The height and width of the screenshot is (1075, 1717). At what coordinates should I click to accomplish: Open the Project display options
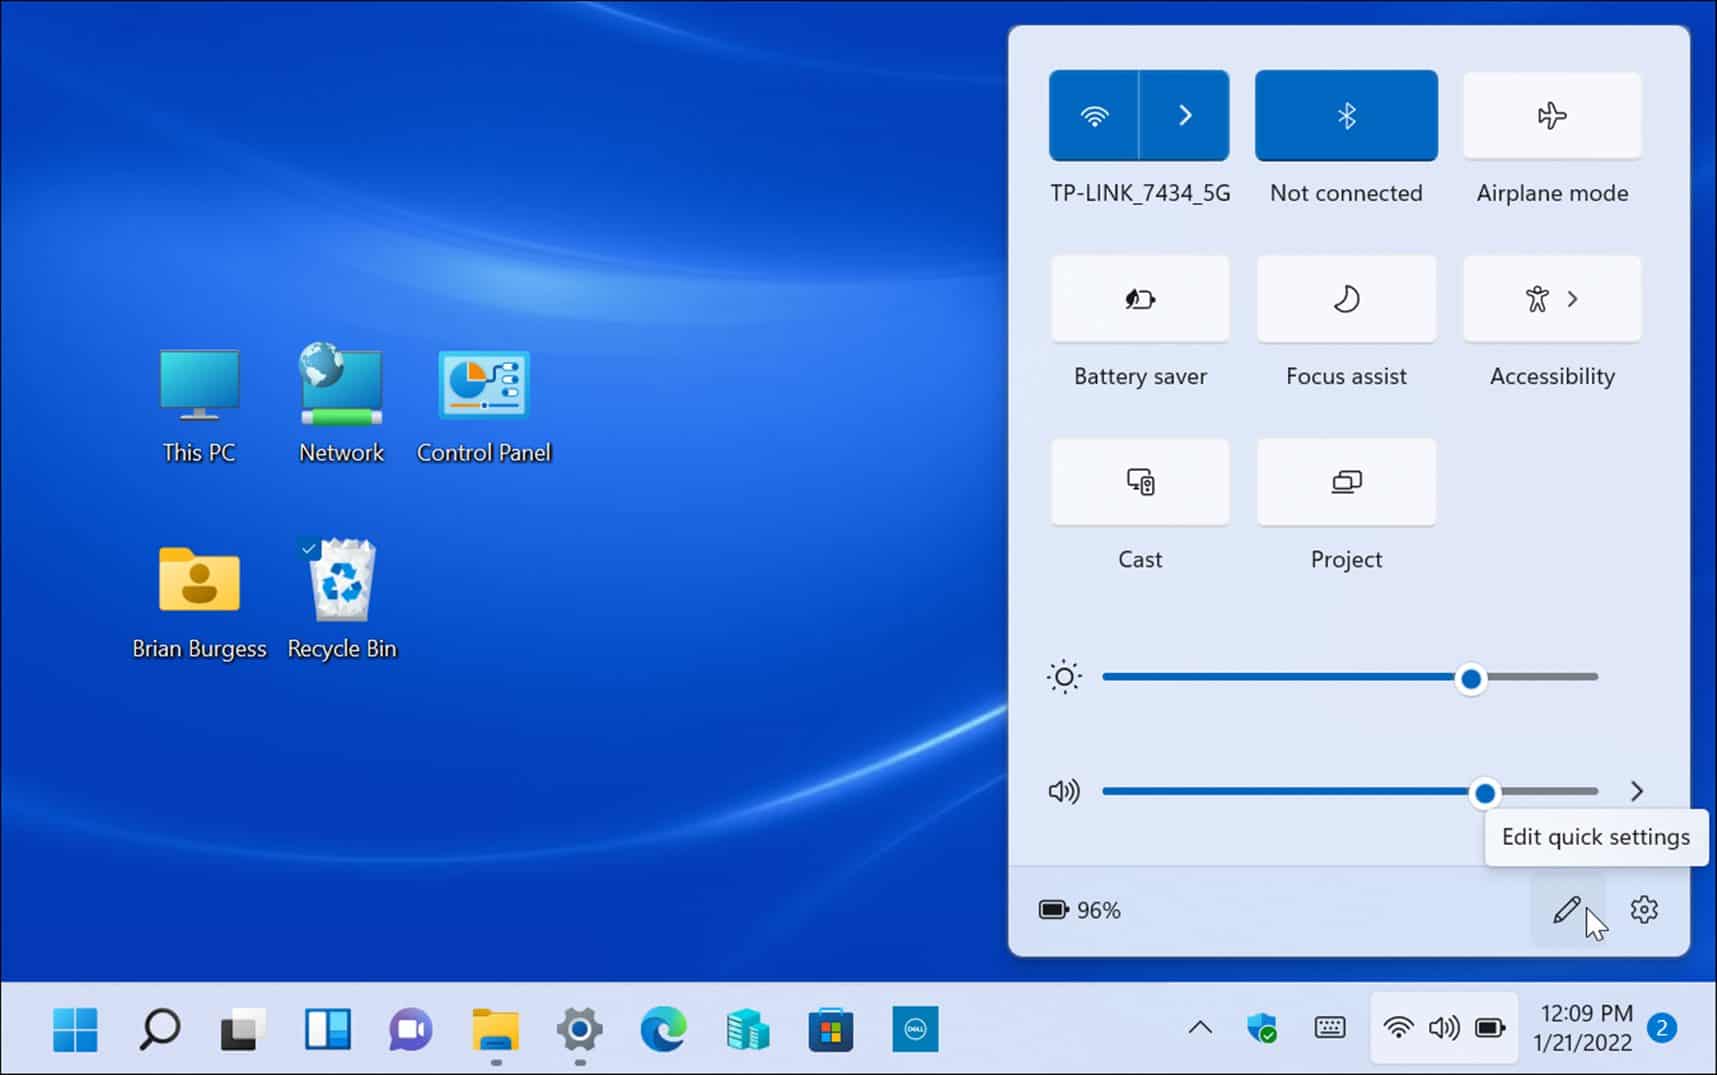[x=1345, y=481]
